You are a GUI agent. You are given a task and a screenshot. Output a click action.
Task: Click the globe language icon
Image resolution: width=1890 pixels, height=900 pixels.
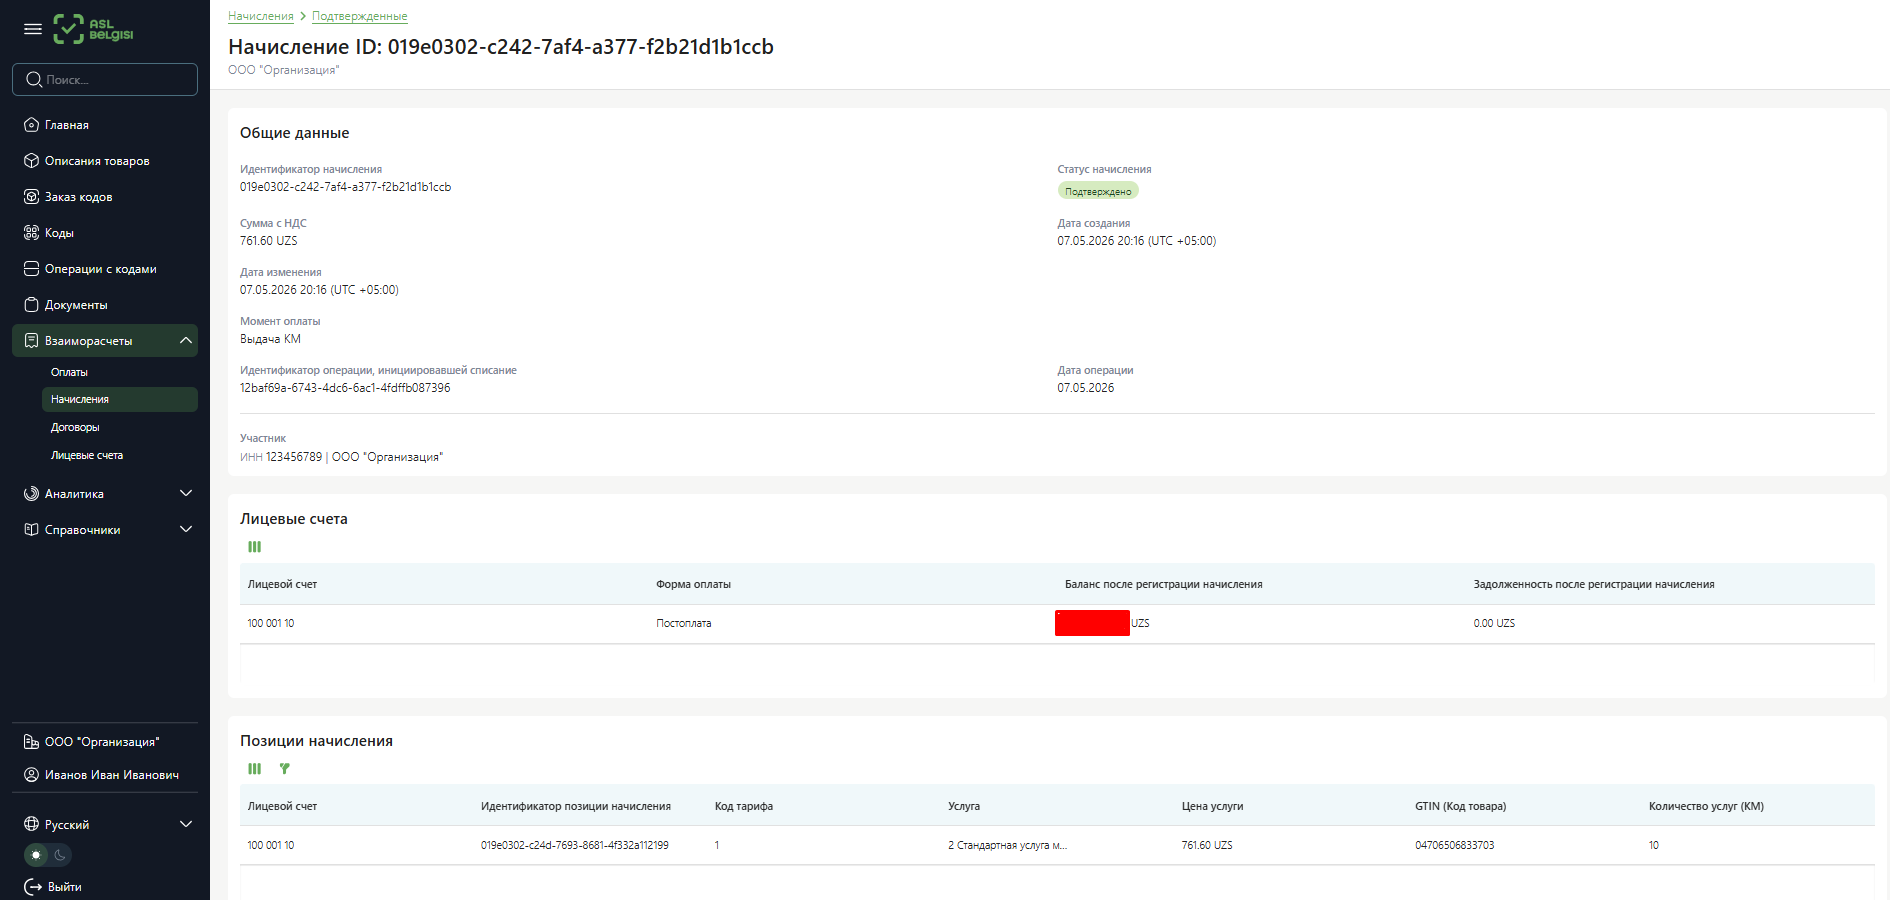tap(31, 825)
